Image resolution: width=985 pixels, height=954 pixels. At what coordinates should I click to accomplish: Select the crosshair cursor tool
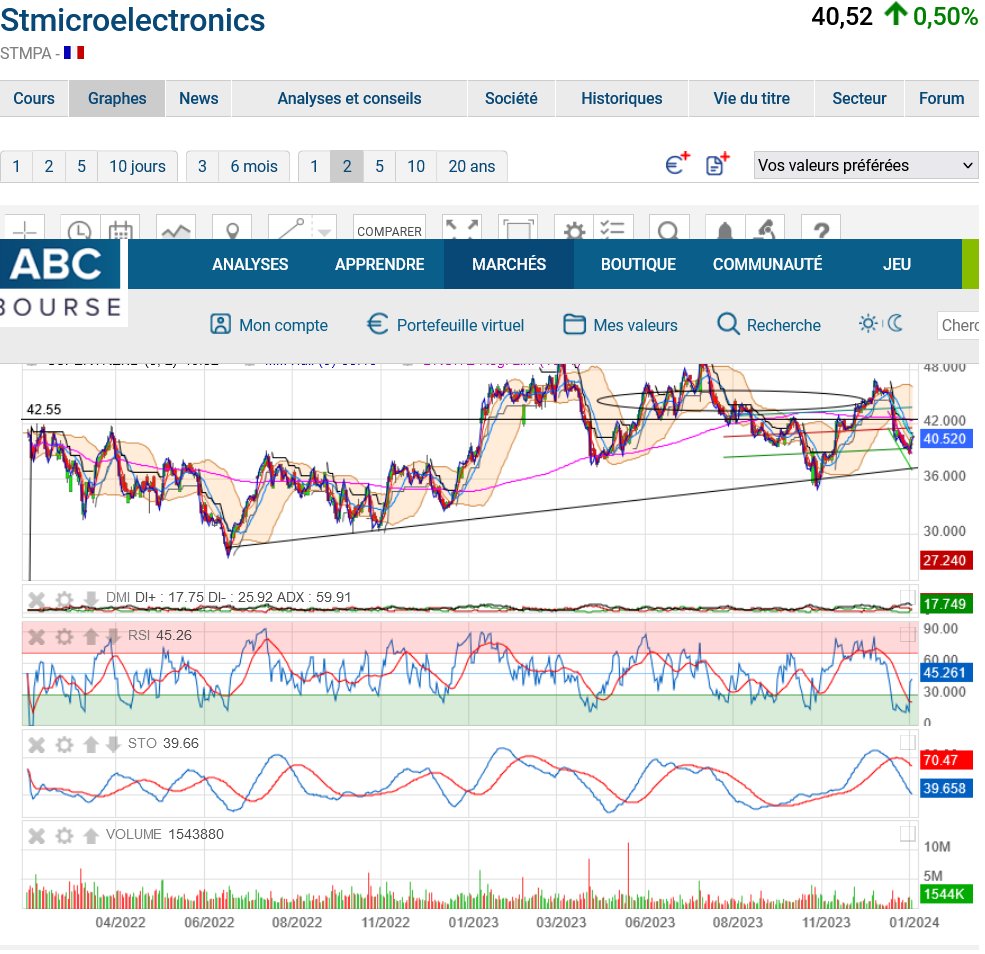[24, 229]
